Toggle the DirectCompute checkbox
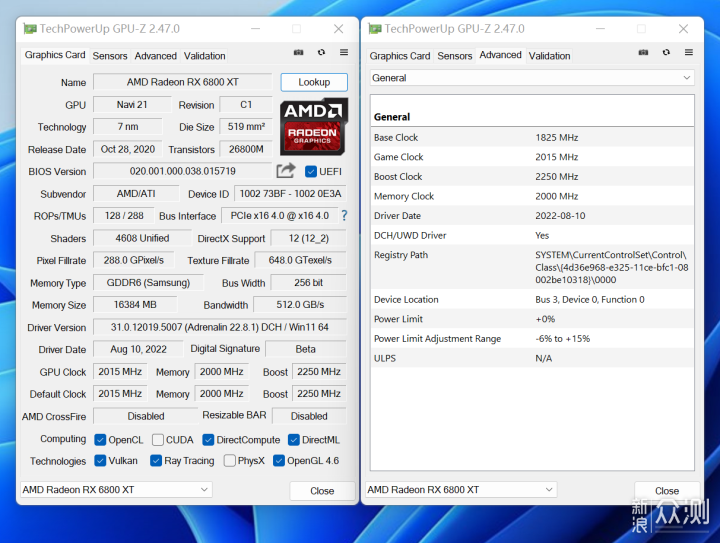This screenshot has width=720, height=543. pyautogui.click(x=208, y=440)
